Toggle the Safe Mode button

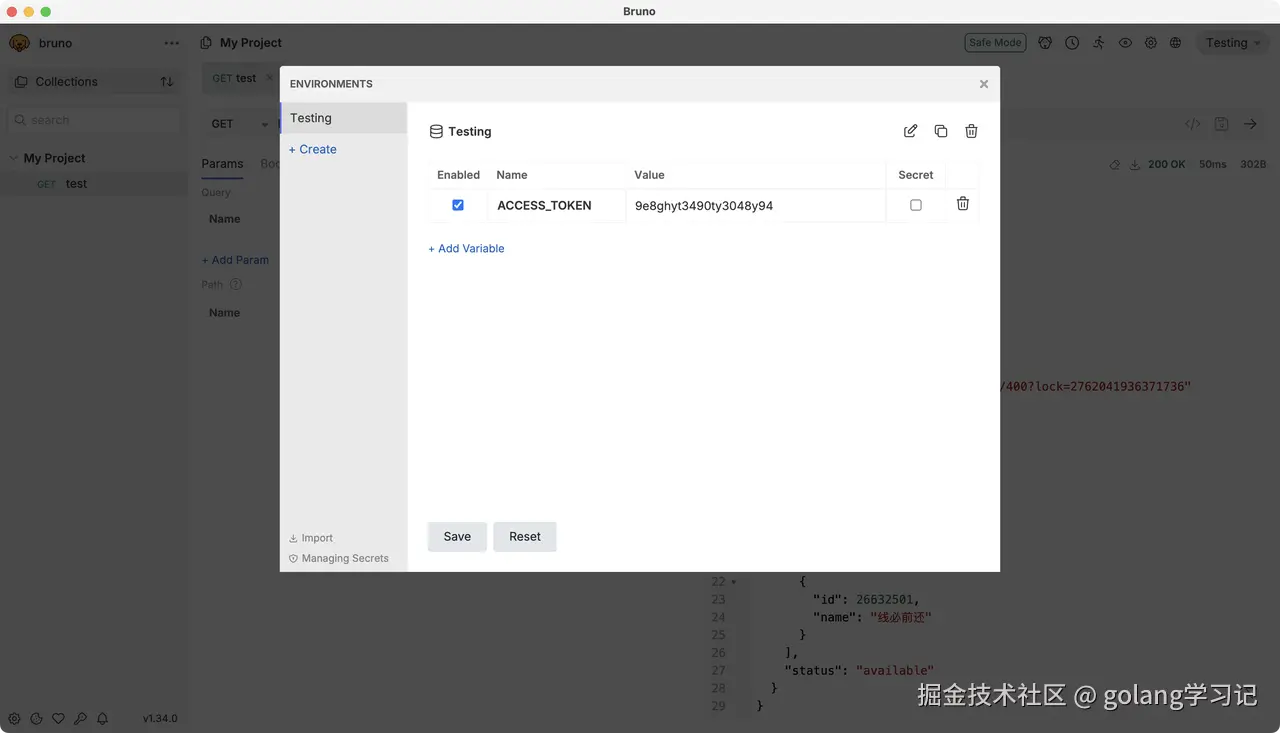(x=995, y=43)
